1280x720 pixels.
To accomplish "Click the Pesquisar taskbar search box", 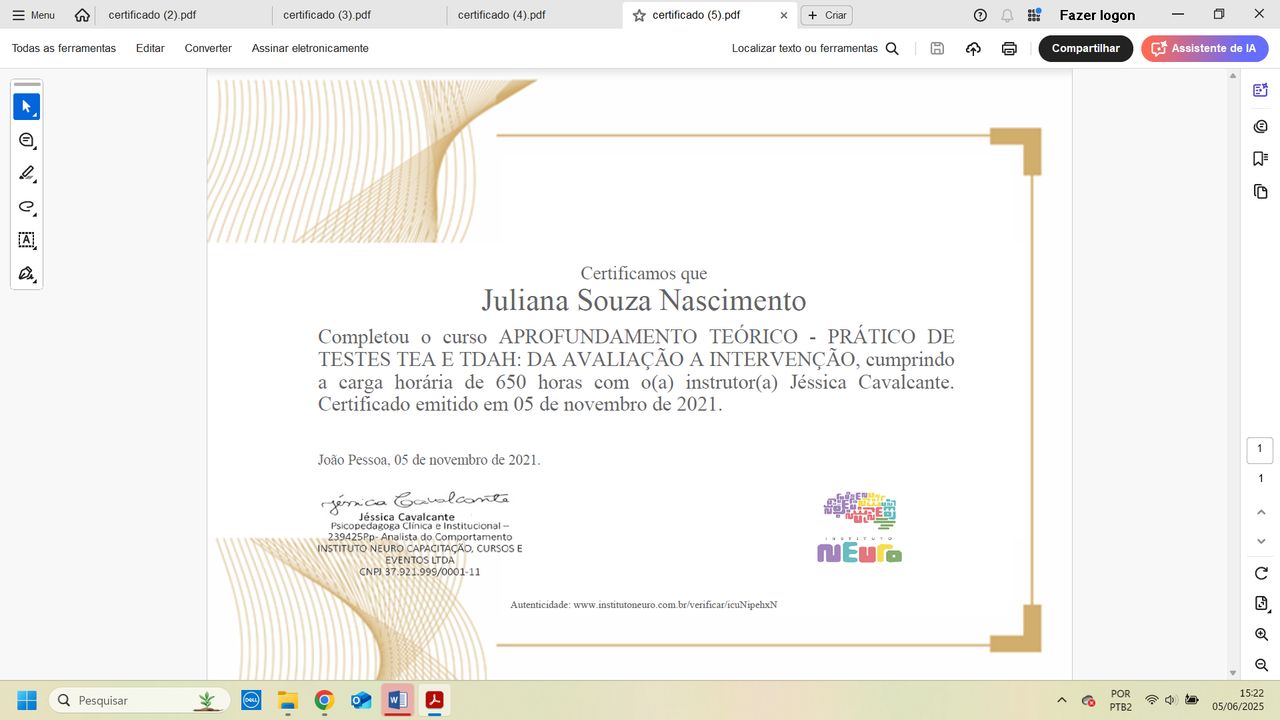I will point(140,700).
